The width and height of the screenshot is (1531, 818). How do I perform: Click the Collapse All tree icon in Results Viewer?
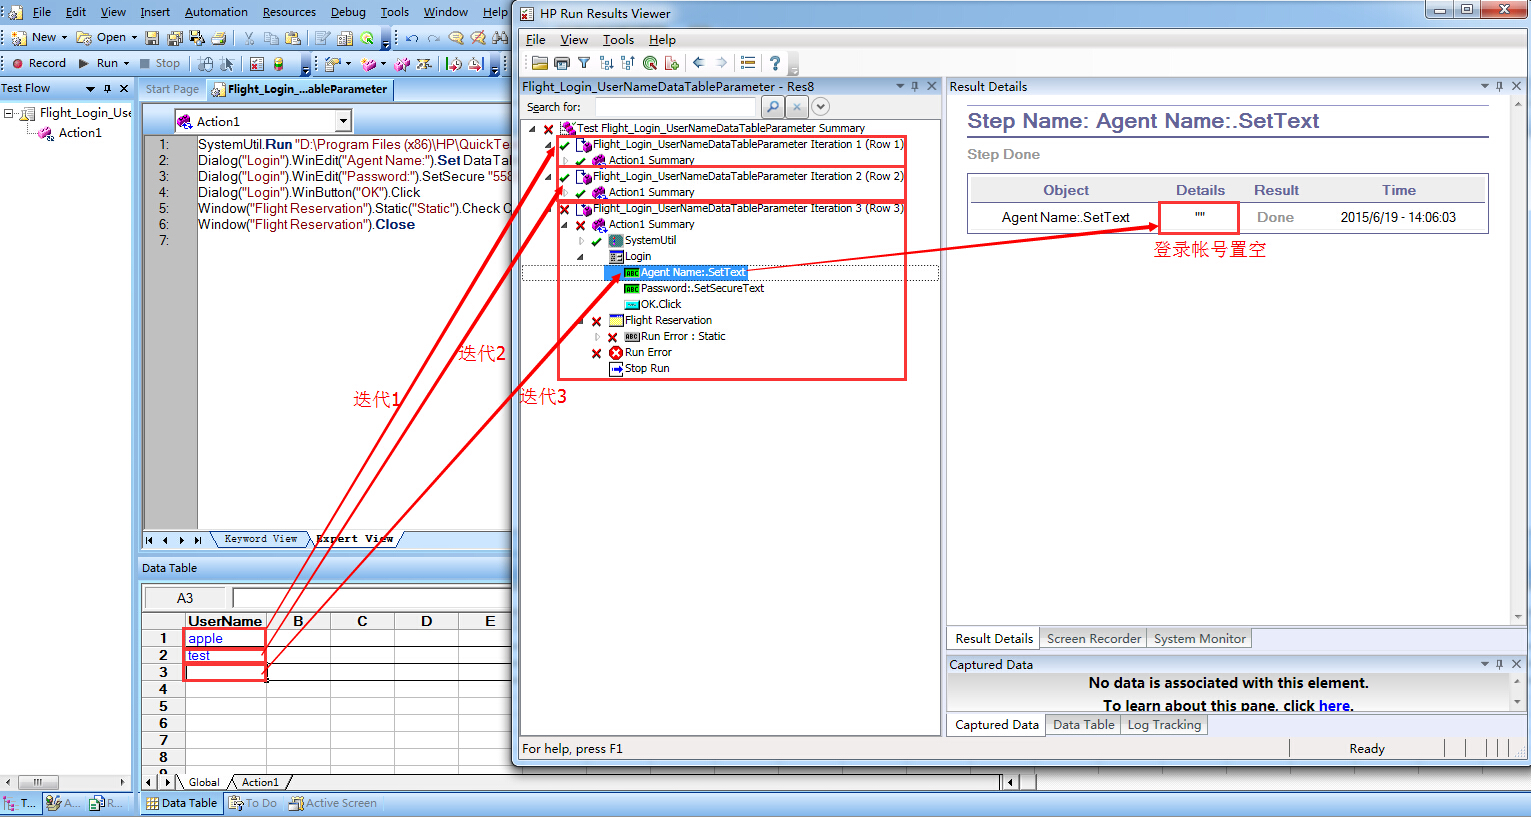628,63
